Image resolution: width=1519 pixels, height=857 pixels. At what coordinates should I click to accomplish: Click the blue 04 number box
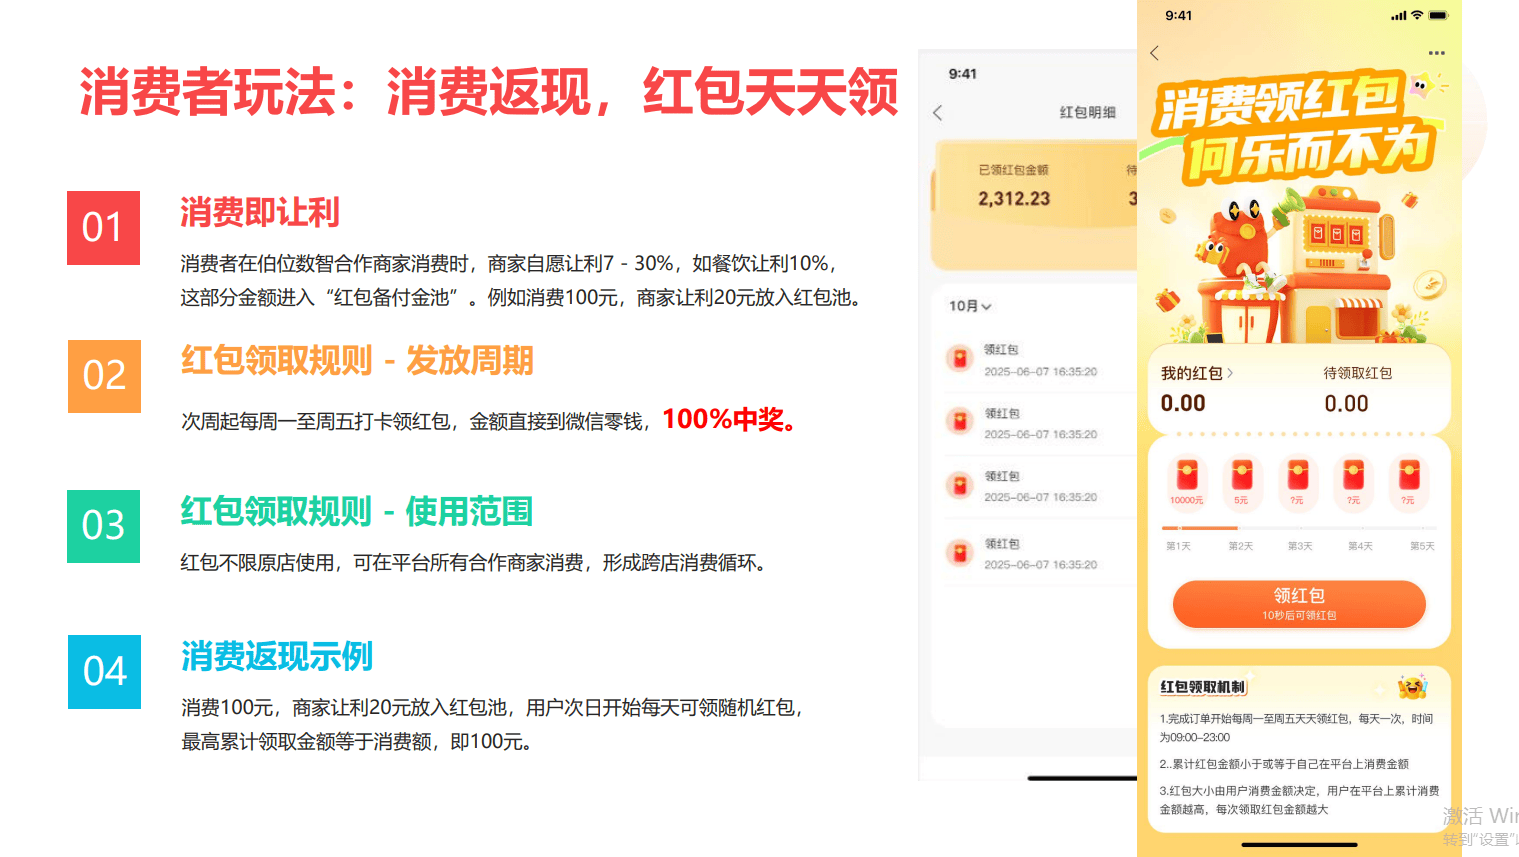(x=104, y=672)
